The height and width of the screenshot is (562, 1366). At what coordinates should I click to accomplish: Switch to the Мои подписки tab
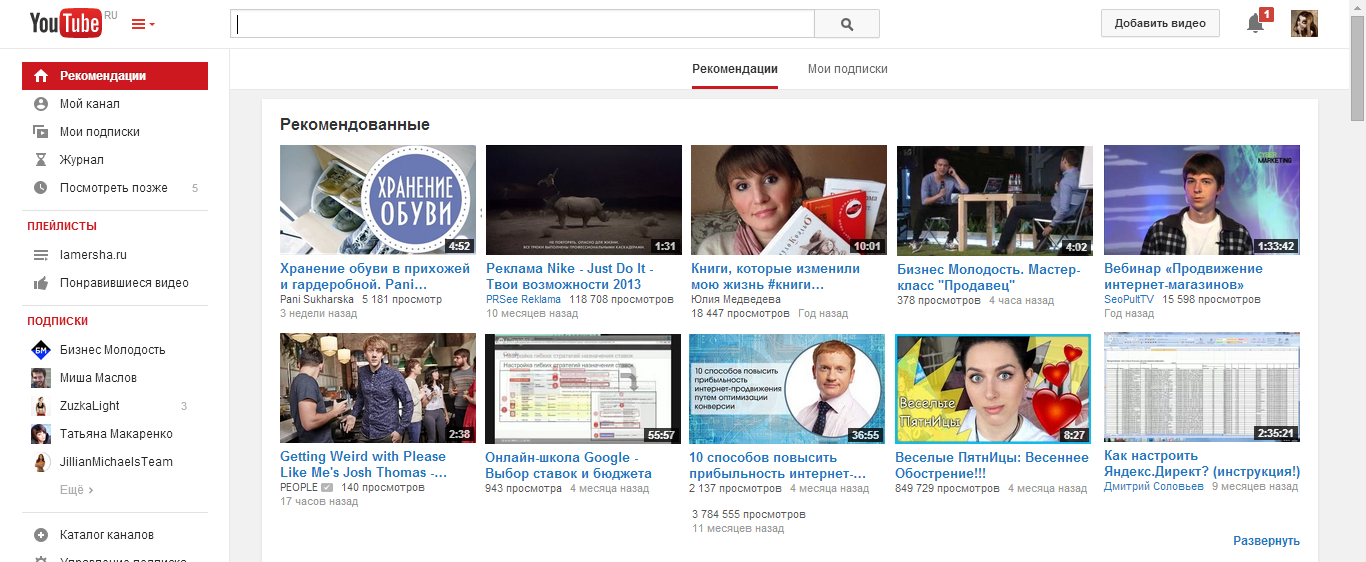click(x=847, y=69)
